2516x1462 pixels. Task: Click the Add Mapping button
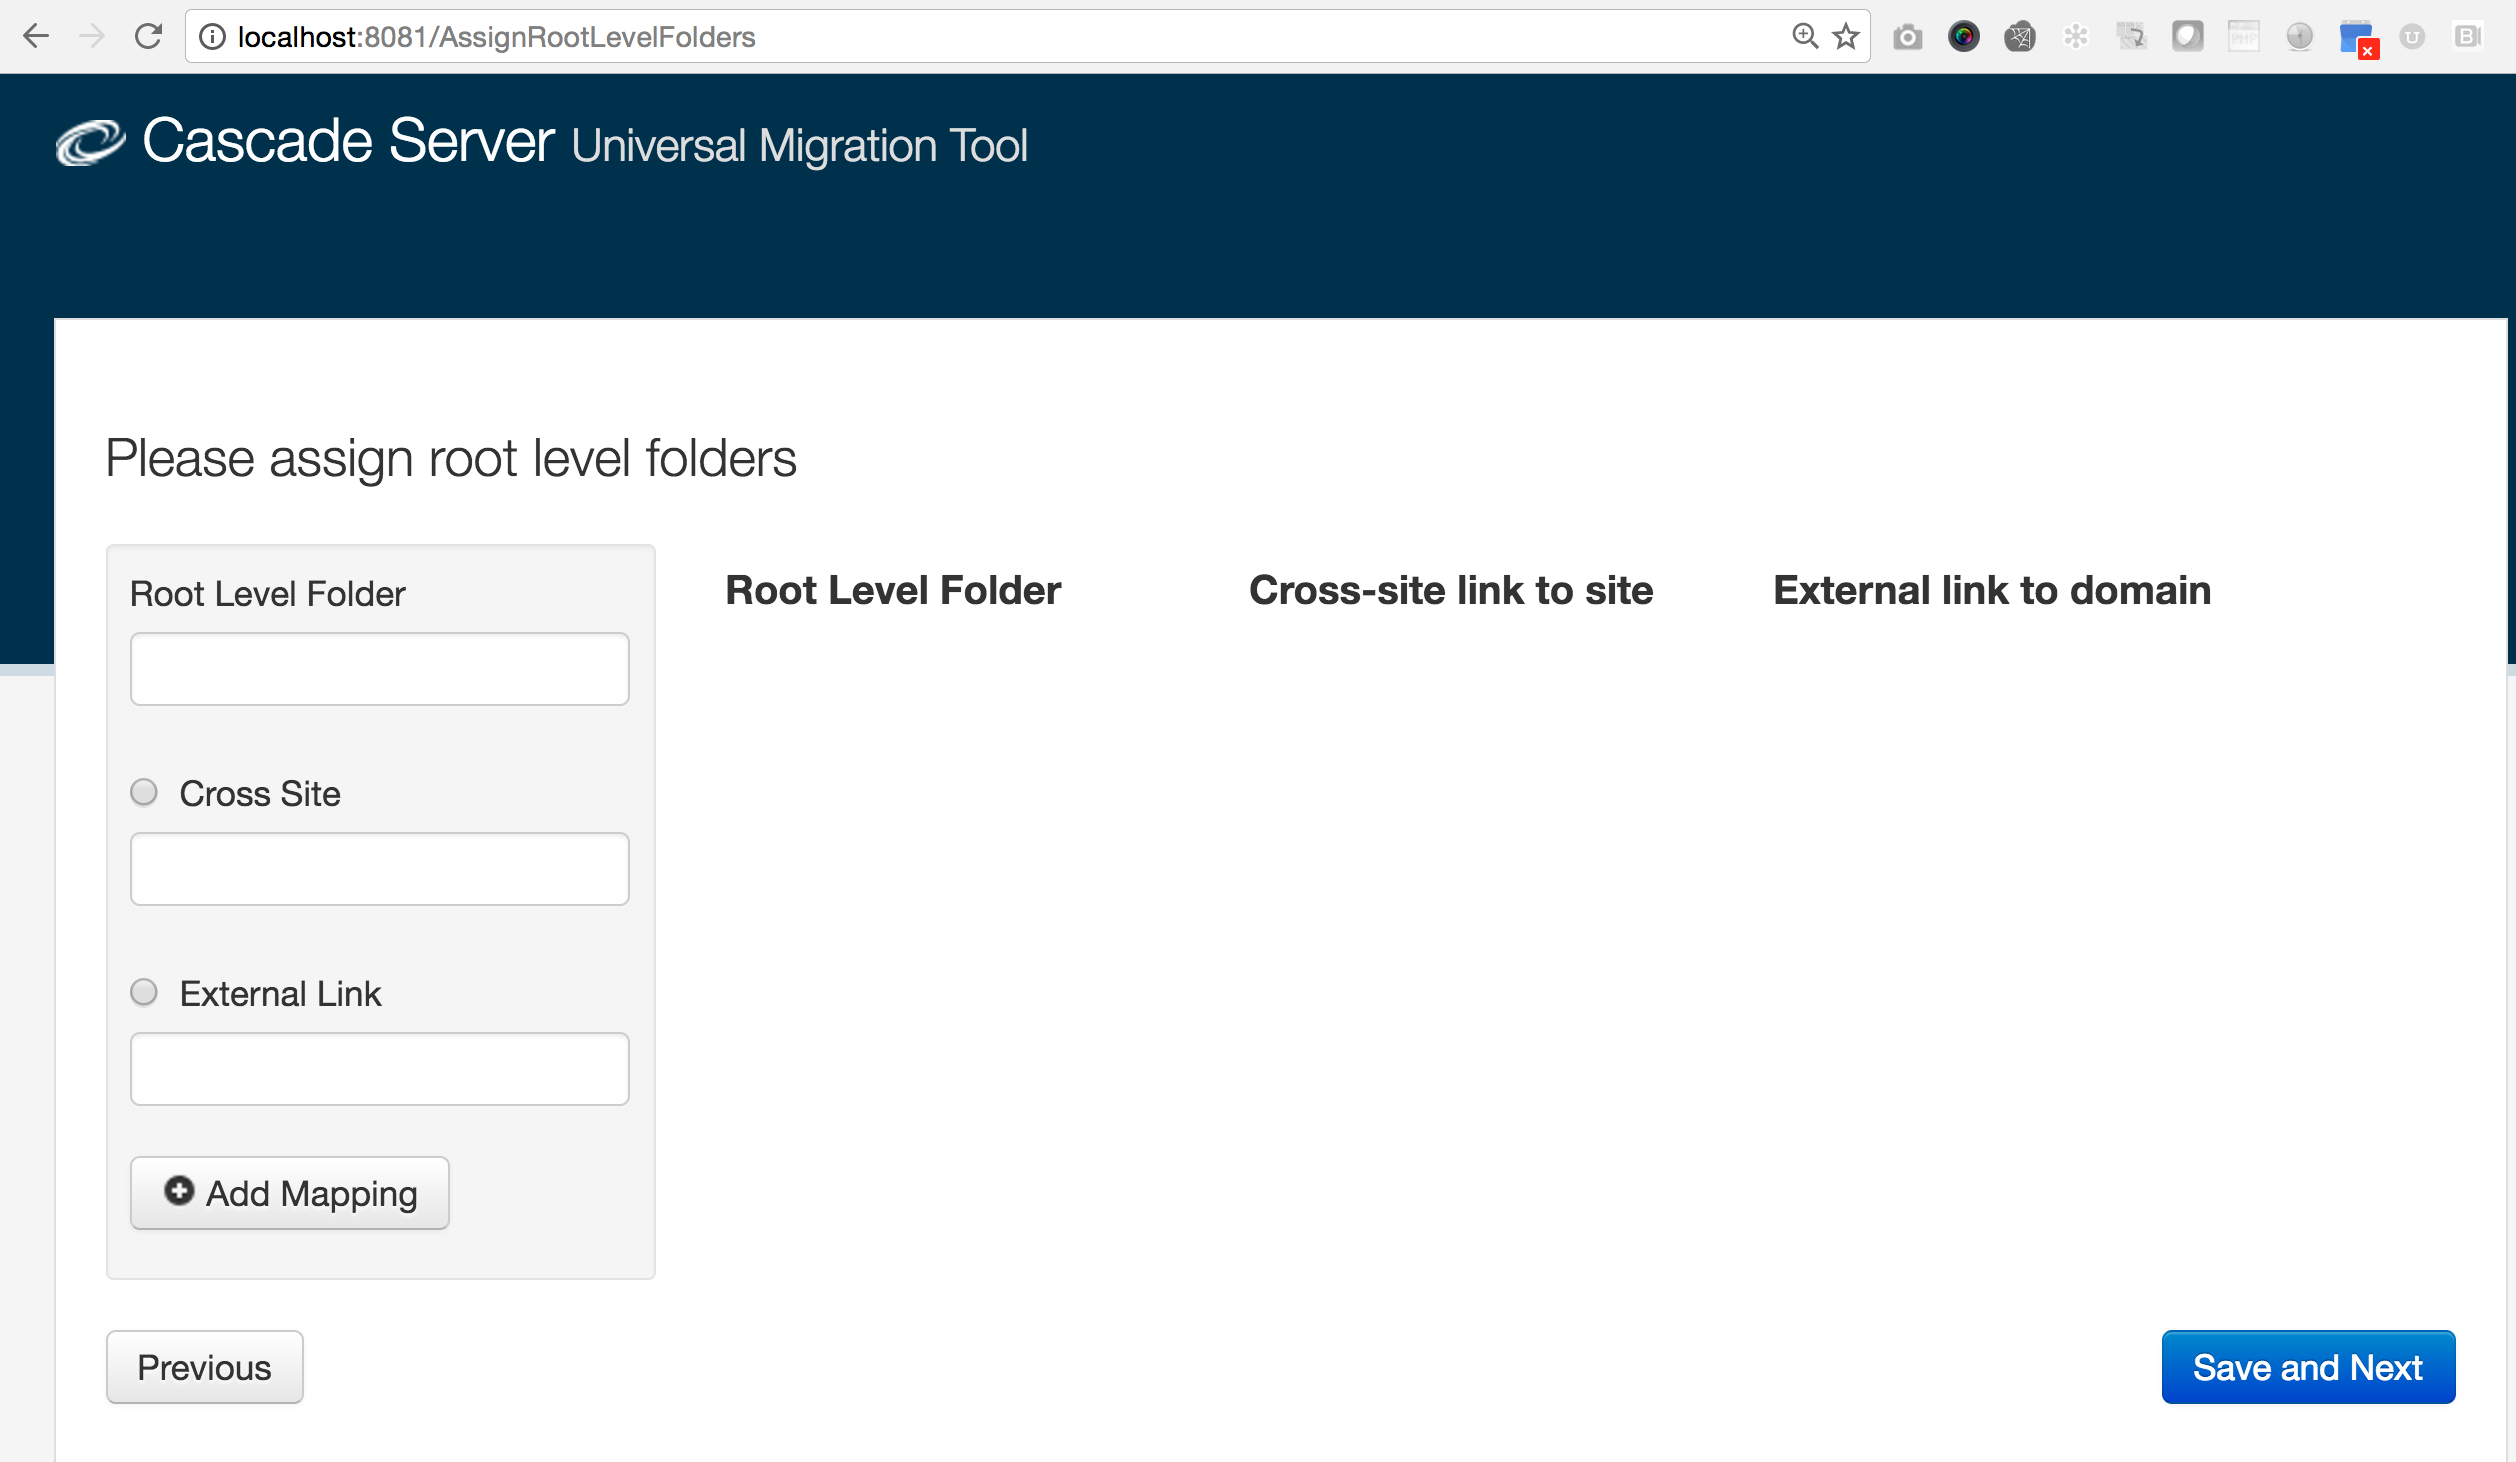pyautogui.click(x=291, y=1192)
